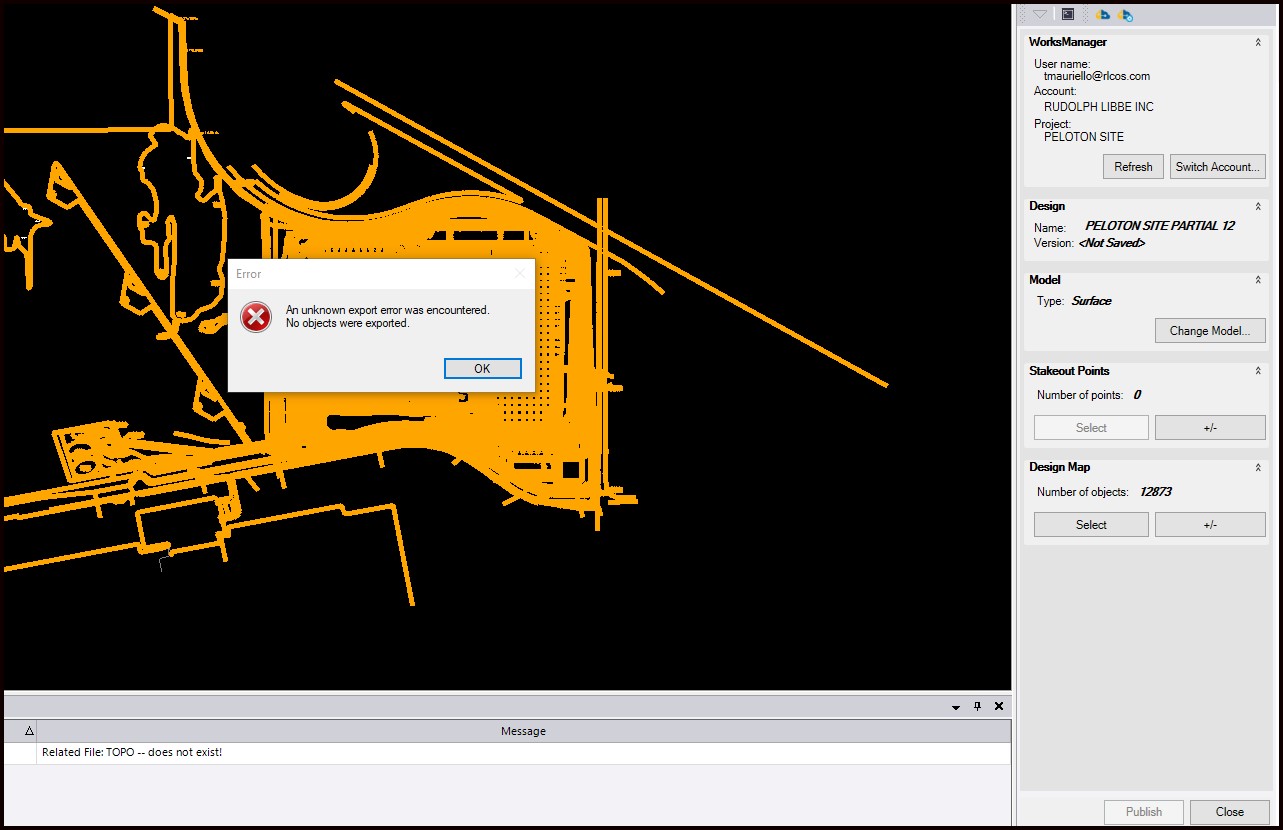Viewport: 1283px width, 830px height.
Task: Open the toolbar dropdown triangle
Action: tap(1038, 15)
